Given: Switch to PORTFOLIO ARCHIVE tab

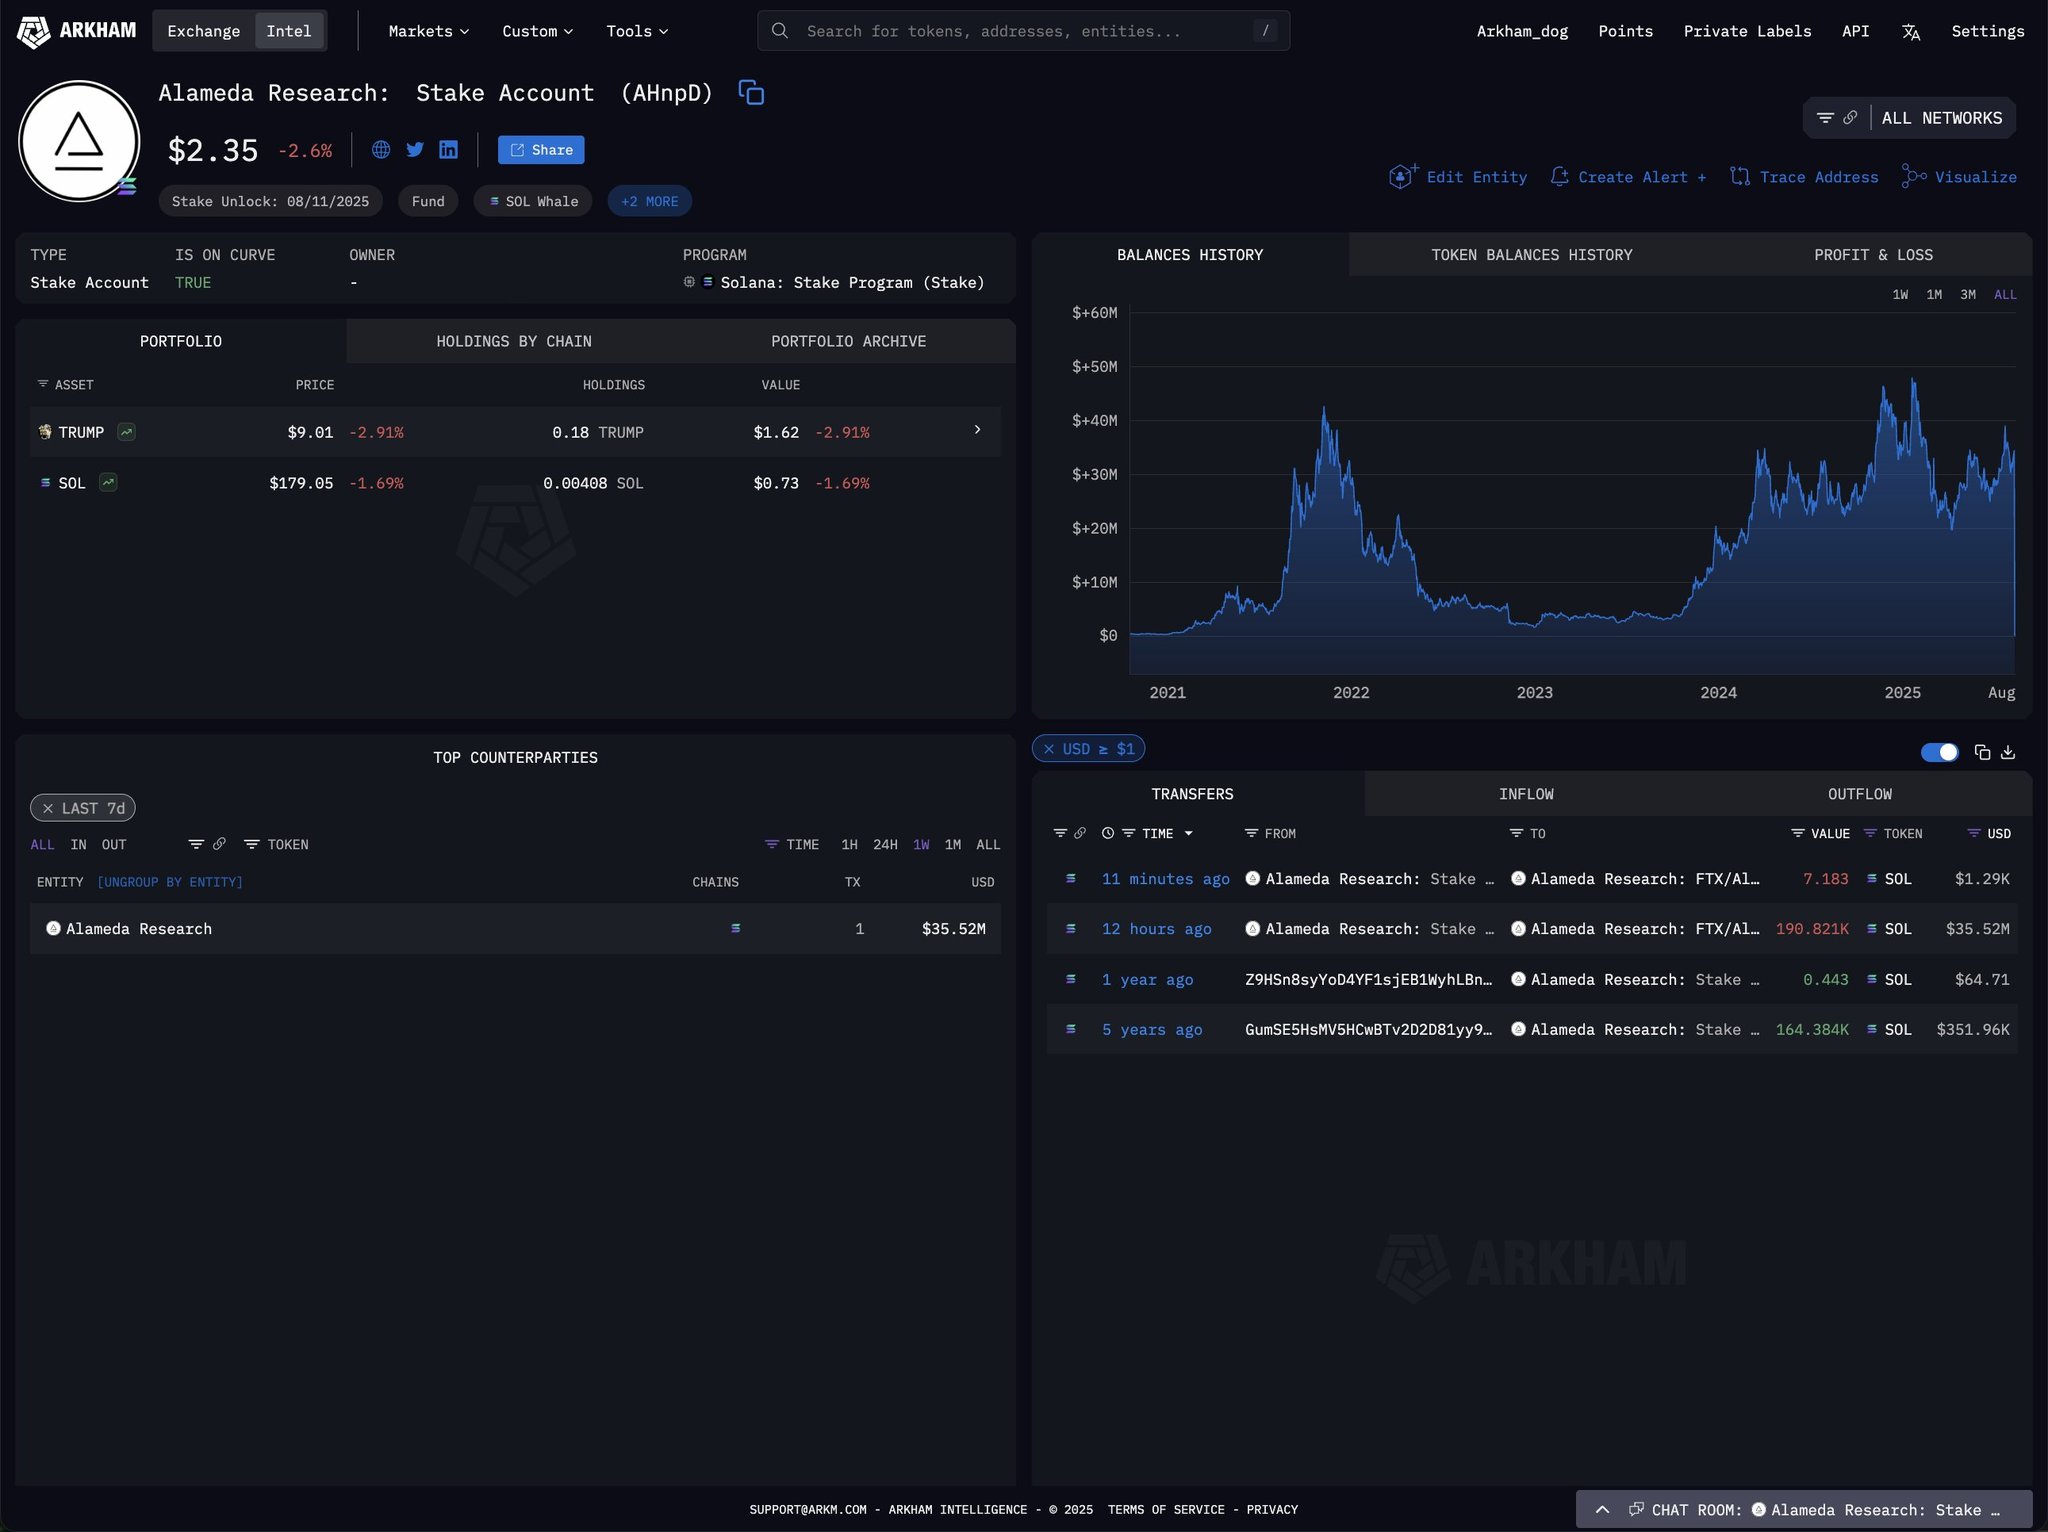Looking at the screenshot, I should (848, 341).
